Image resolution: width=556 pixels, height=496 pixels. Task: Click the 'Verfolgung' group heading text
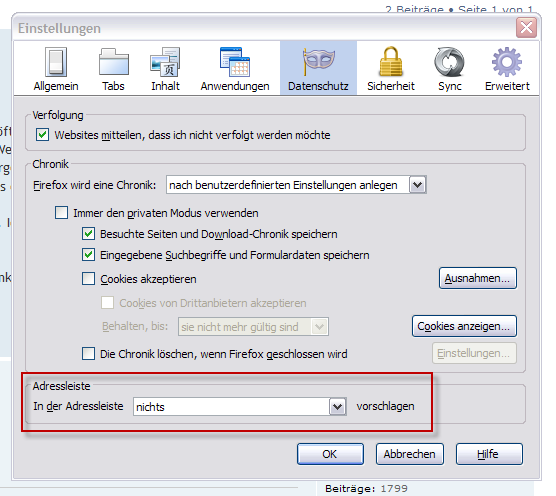(x=58, y=115)
